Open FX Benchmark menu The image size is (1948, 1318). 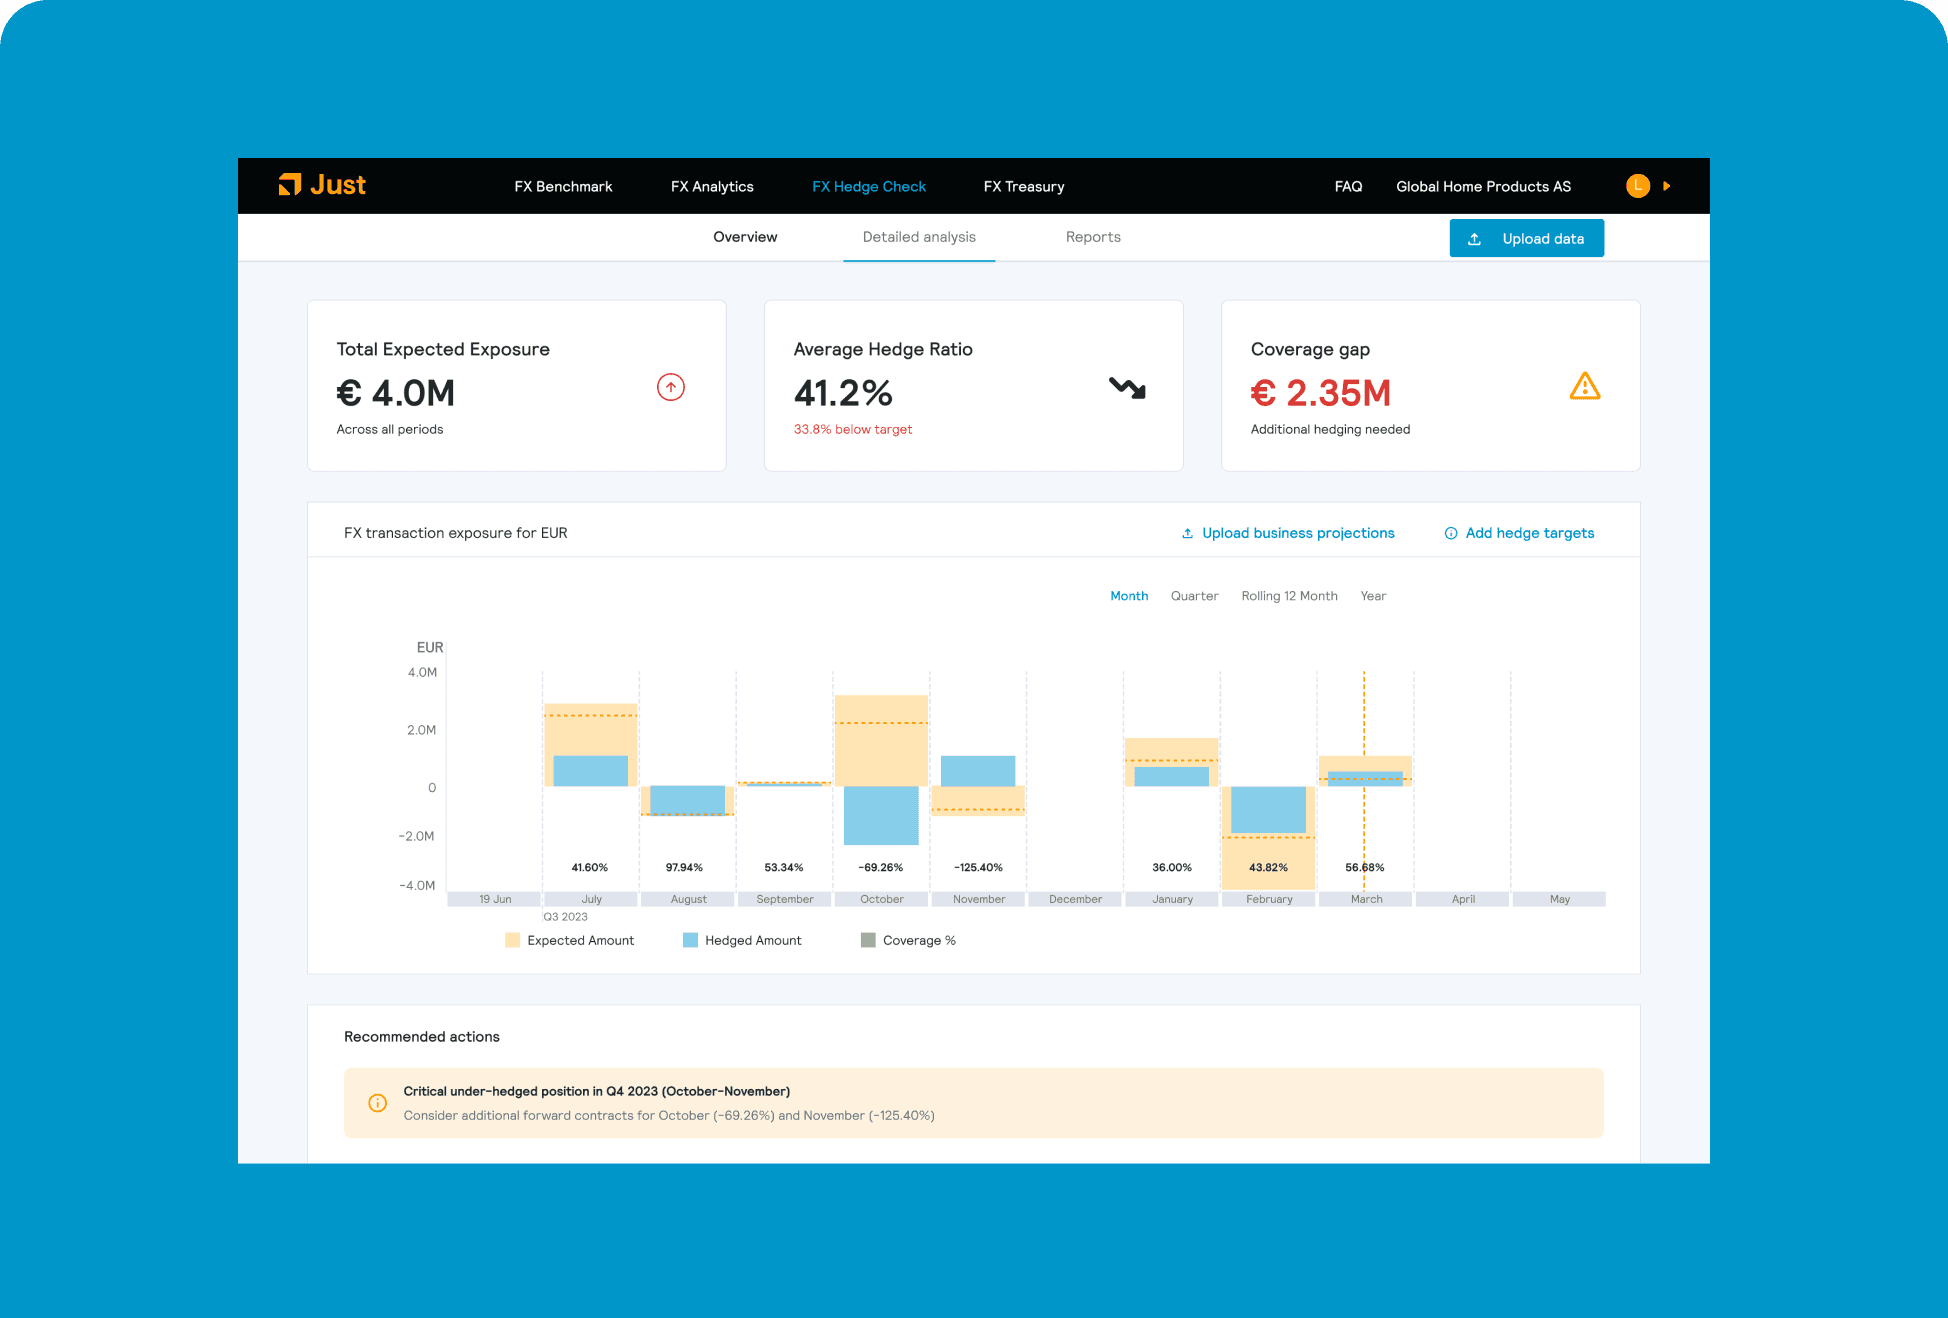[563, 187]
